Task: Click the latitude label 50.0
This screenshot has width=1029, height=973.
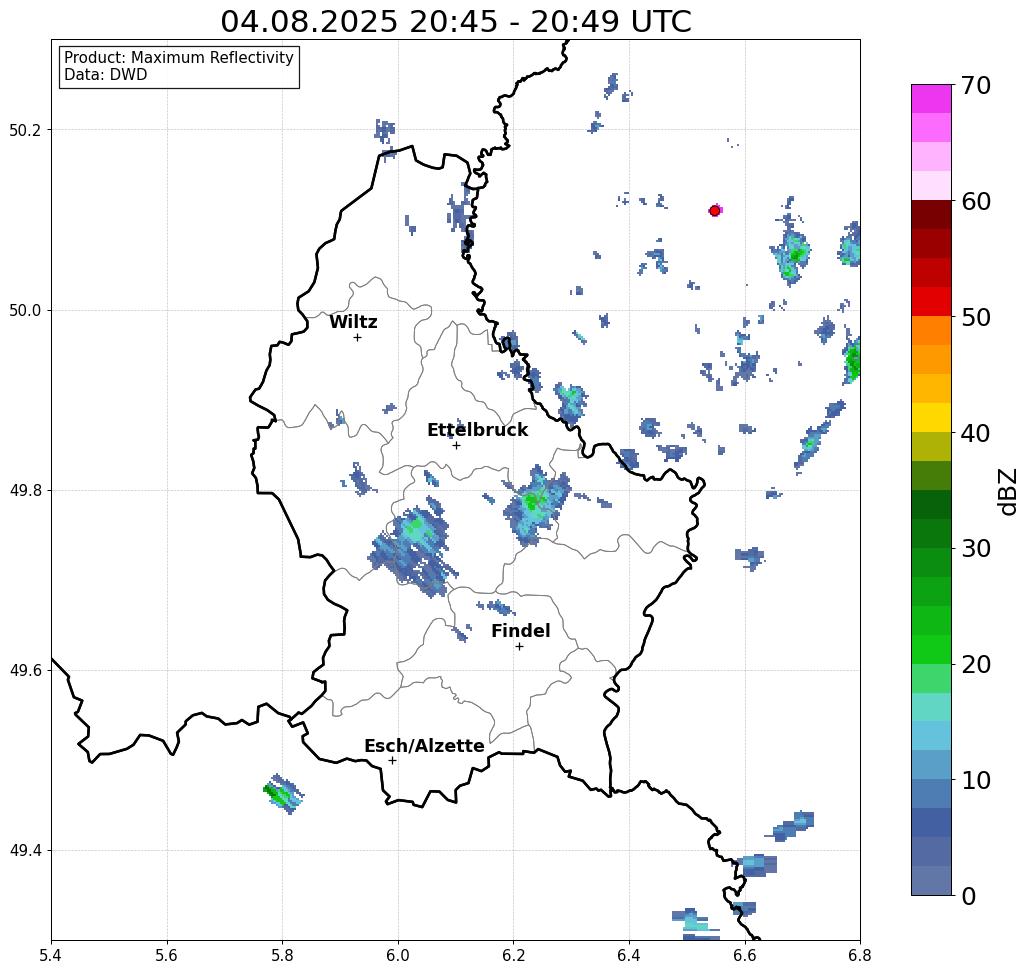Action: (25, 310)
